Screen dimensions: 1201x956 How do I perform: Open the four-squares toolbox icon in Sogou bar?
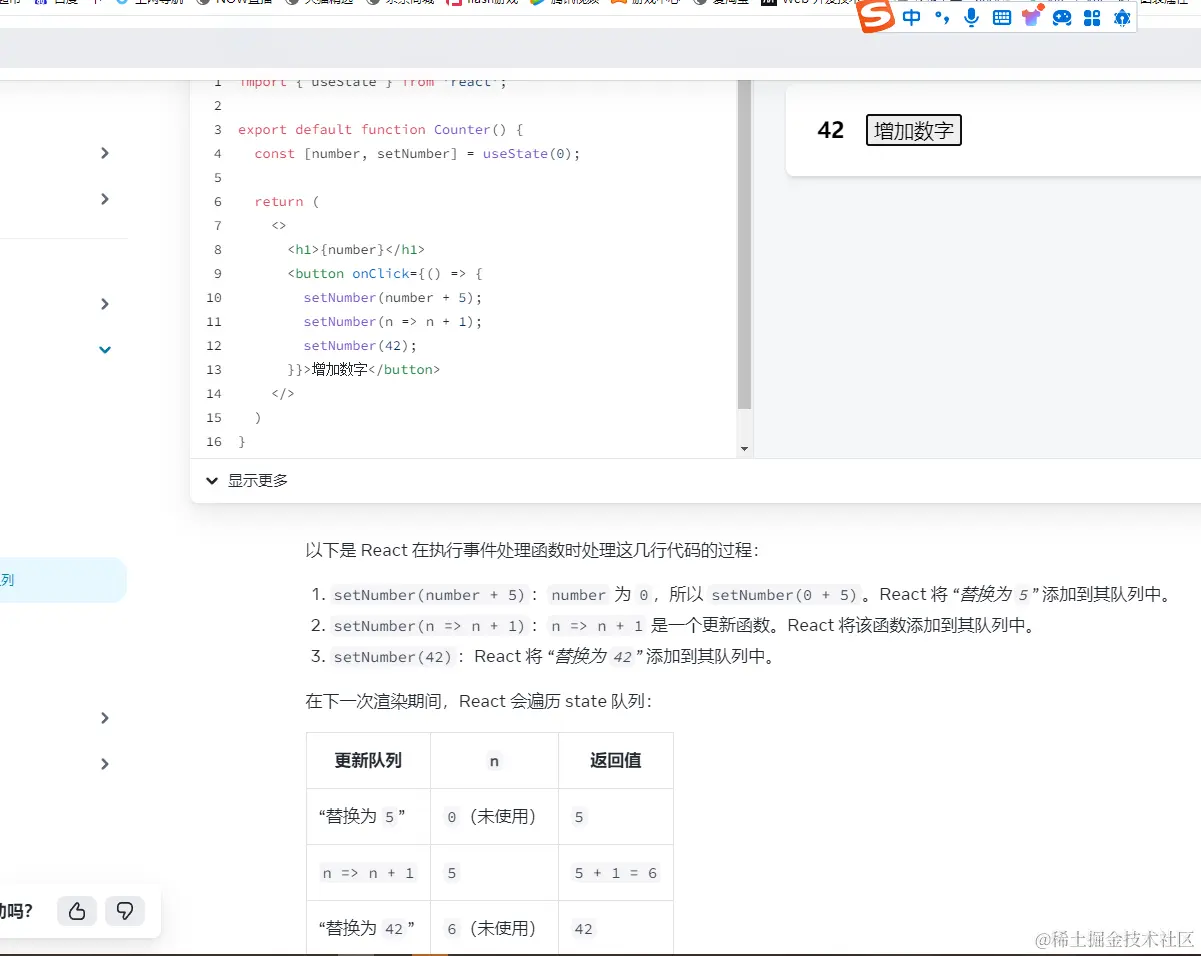pos(1092,17)
